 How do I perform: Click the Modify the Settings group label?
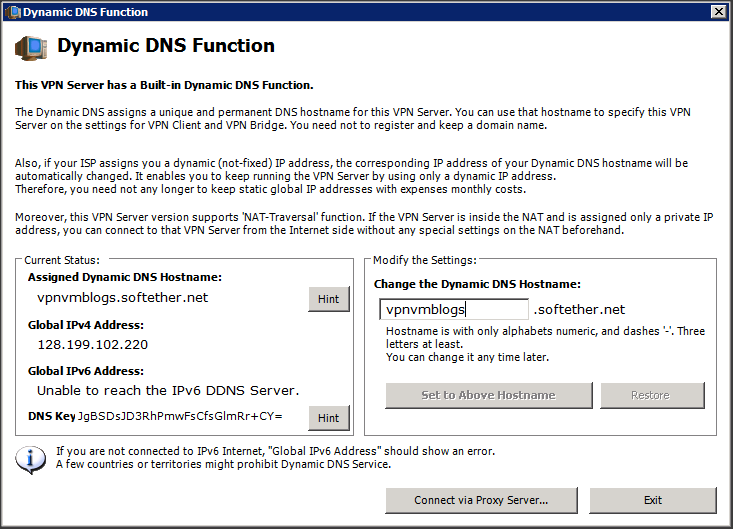418,260
